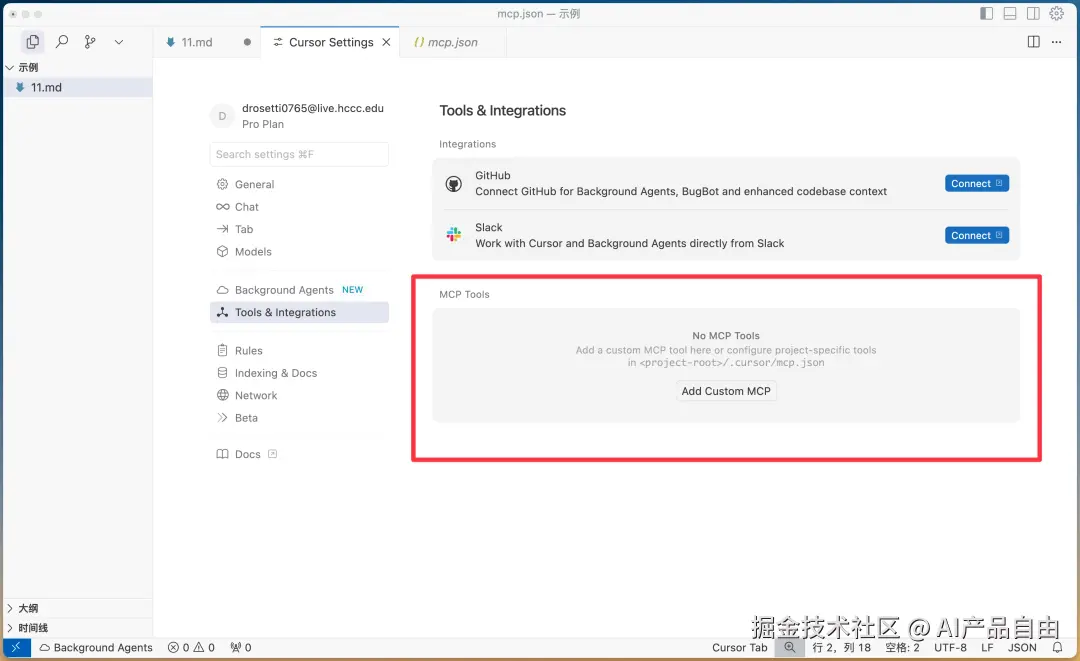Click LF line ending indicator
The width and height of the screenshot is (1080, 661).
click(987, 647)
